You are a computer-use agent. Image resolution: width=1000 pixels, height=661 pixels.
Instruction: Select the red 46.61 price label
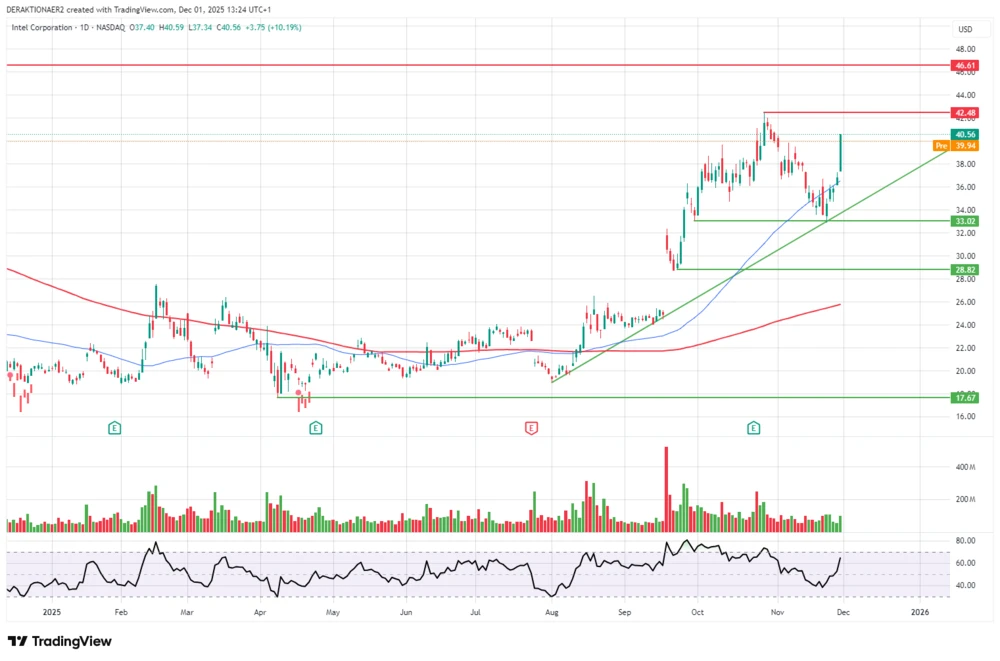tap(963, 65)
